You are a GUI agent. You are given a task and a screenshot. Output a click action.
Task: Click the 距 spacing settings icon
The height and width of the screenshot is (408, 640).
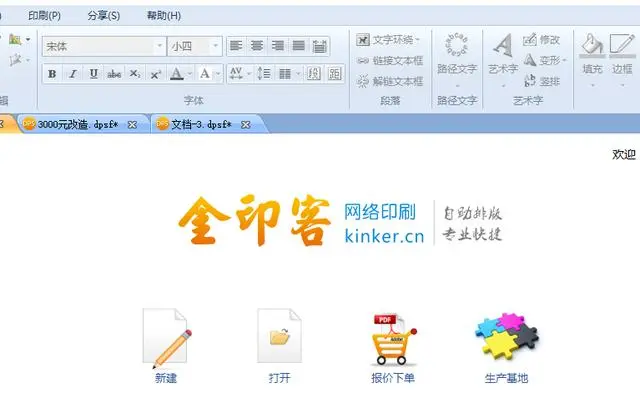tap(334, 74)
